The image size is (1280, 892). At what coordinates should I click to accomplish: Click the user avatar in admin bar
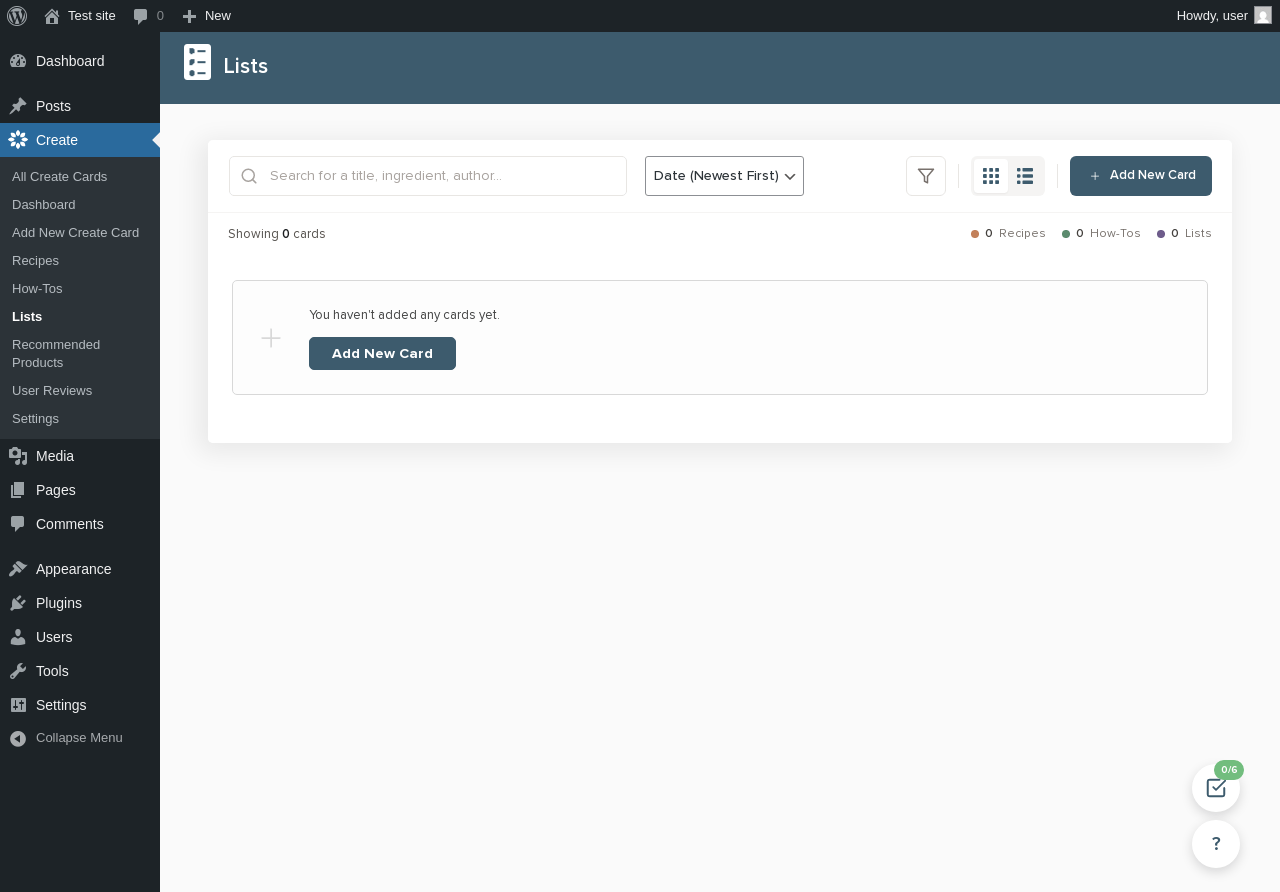(x=1263, y=16)
